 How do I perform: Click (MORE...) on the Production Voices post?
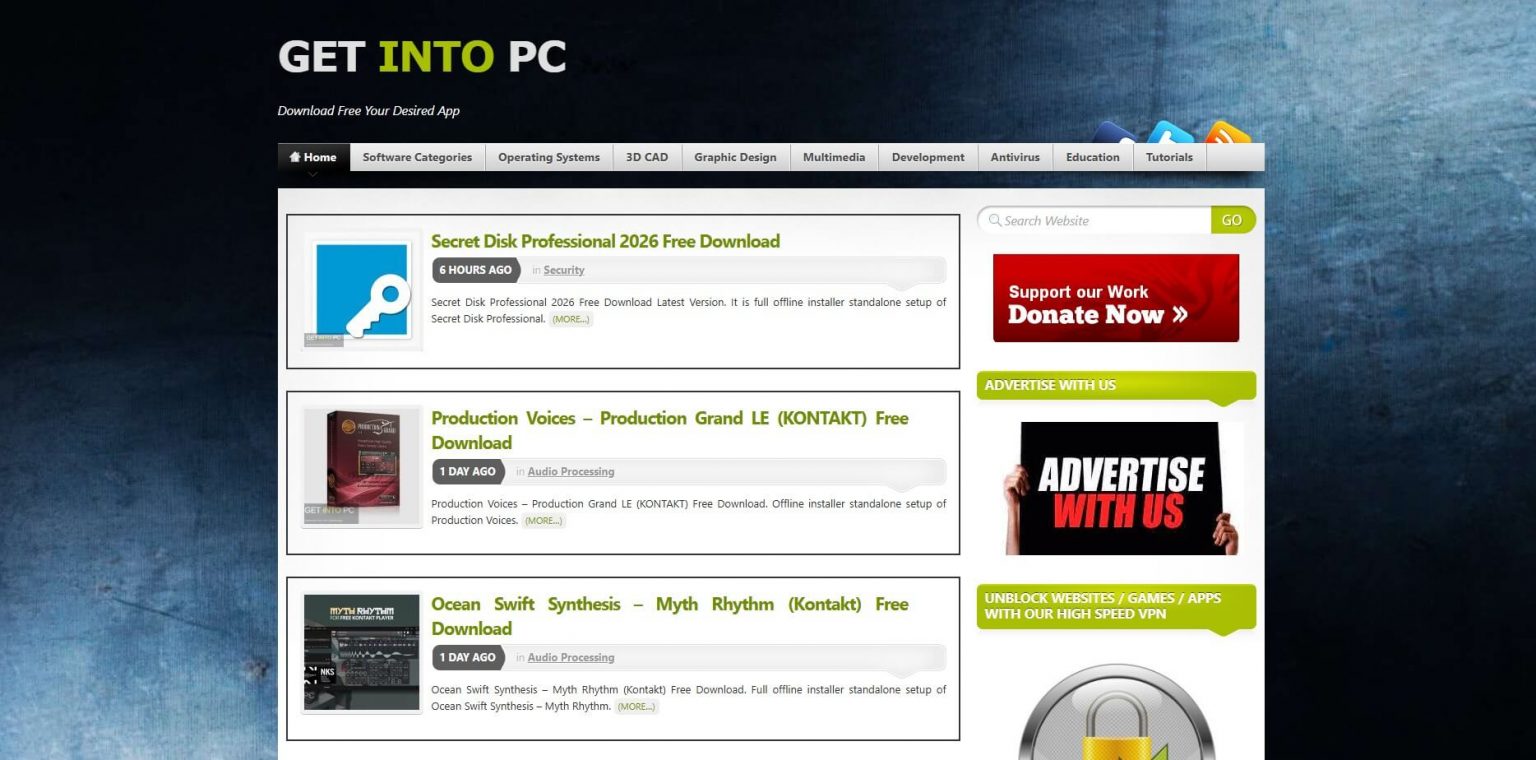click(544, 521)
